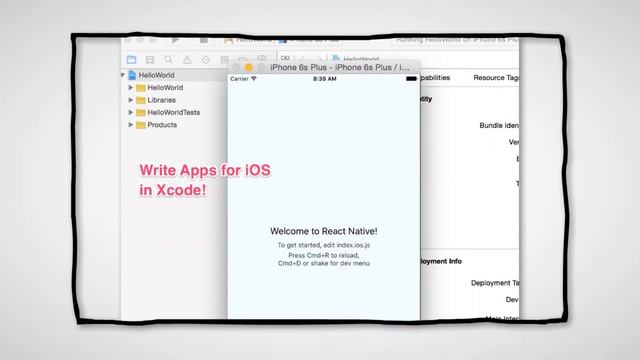The width and height of the screenshot is (640, 360).
Task: Expand the HelloWorld folder disclosure triangle
Action: coord(131,87)
